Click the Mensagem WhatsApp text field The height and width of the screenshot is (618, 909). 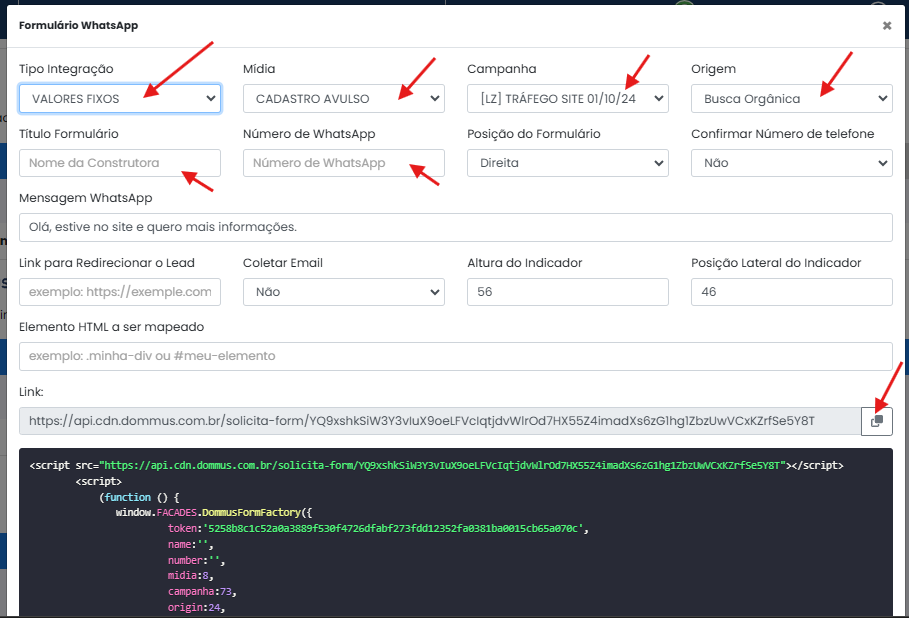[x=456, y=227]
